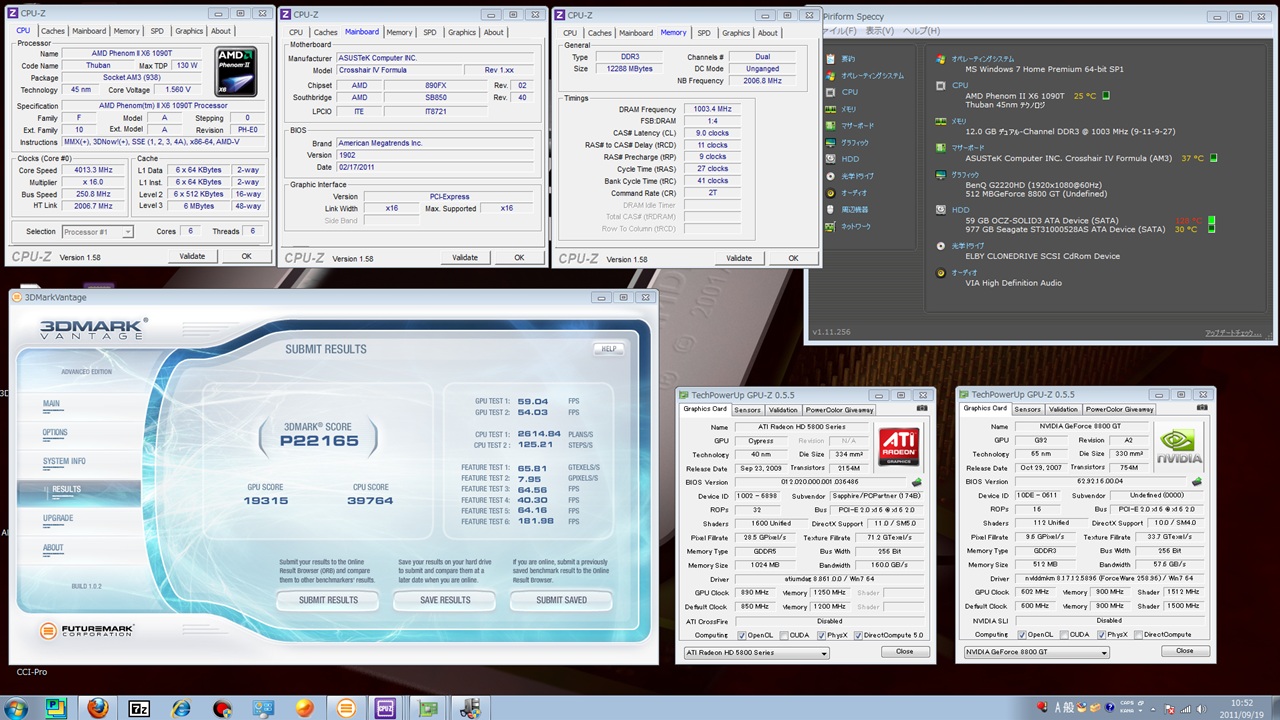Open Graphics tab in CPU-Z Memory window
The width and height of the screenshot is (1280, 720).
[736, 32]
